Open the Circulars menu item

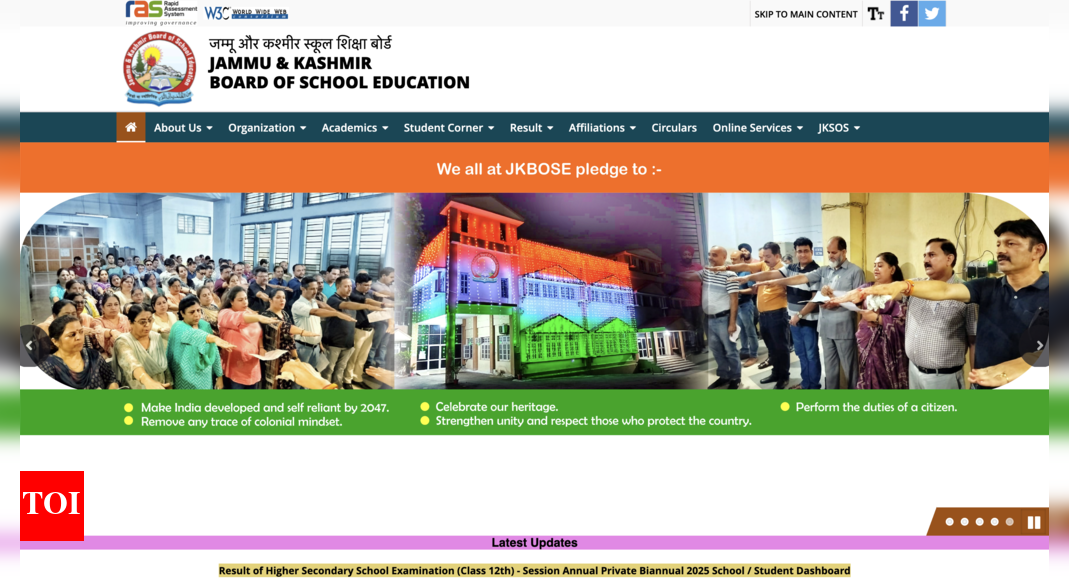674,127
